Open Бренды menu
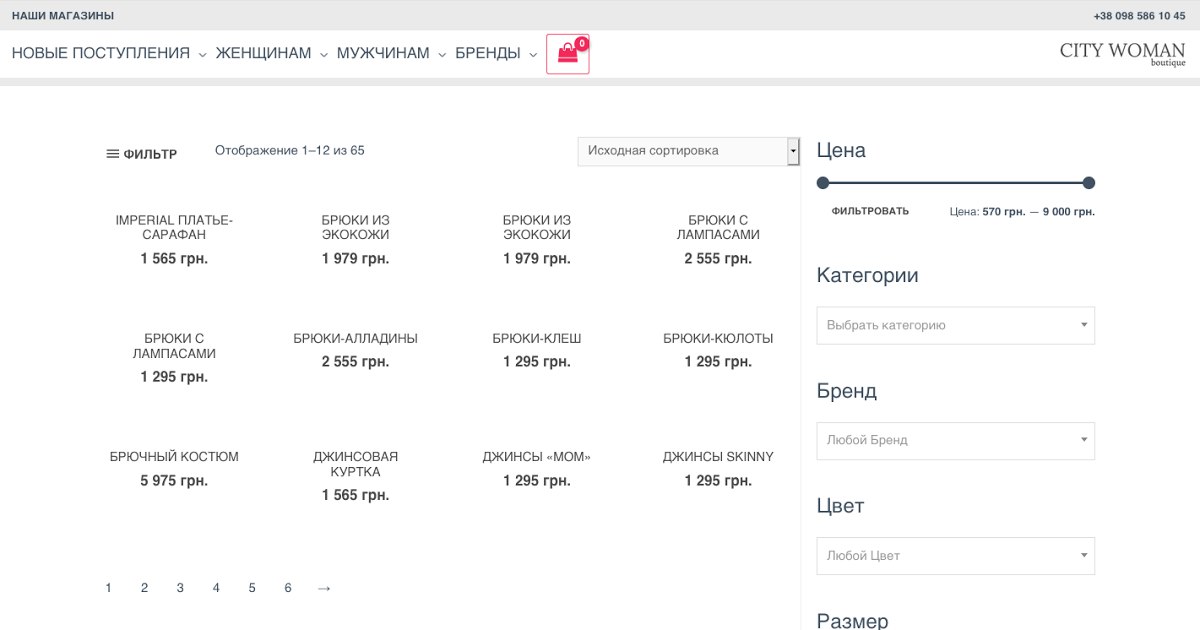Viewport: 1200px width, 630px height. (488, 54)
